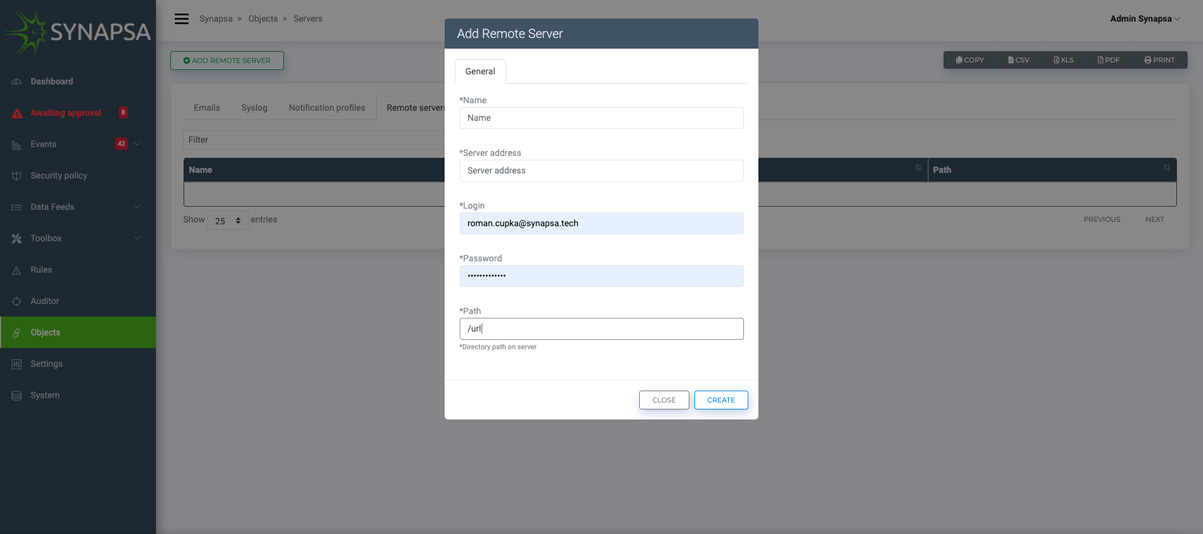1203x534 pixels.
Task: Click the table Filter field
Action: pos(313,140)
